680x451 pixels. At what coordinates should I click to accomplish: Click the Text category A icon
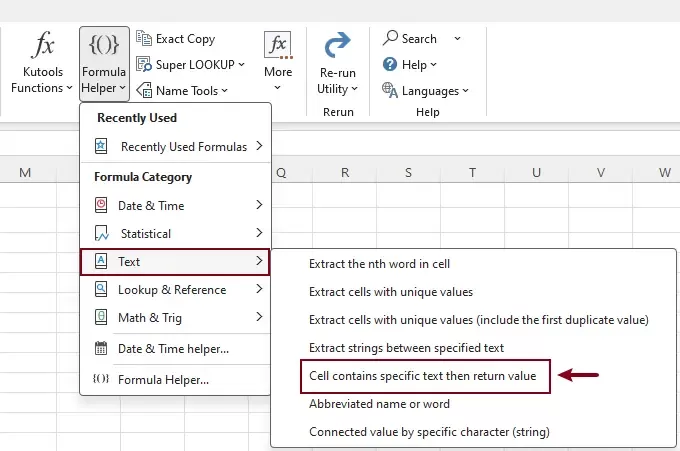[x=101, y=261]
